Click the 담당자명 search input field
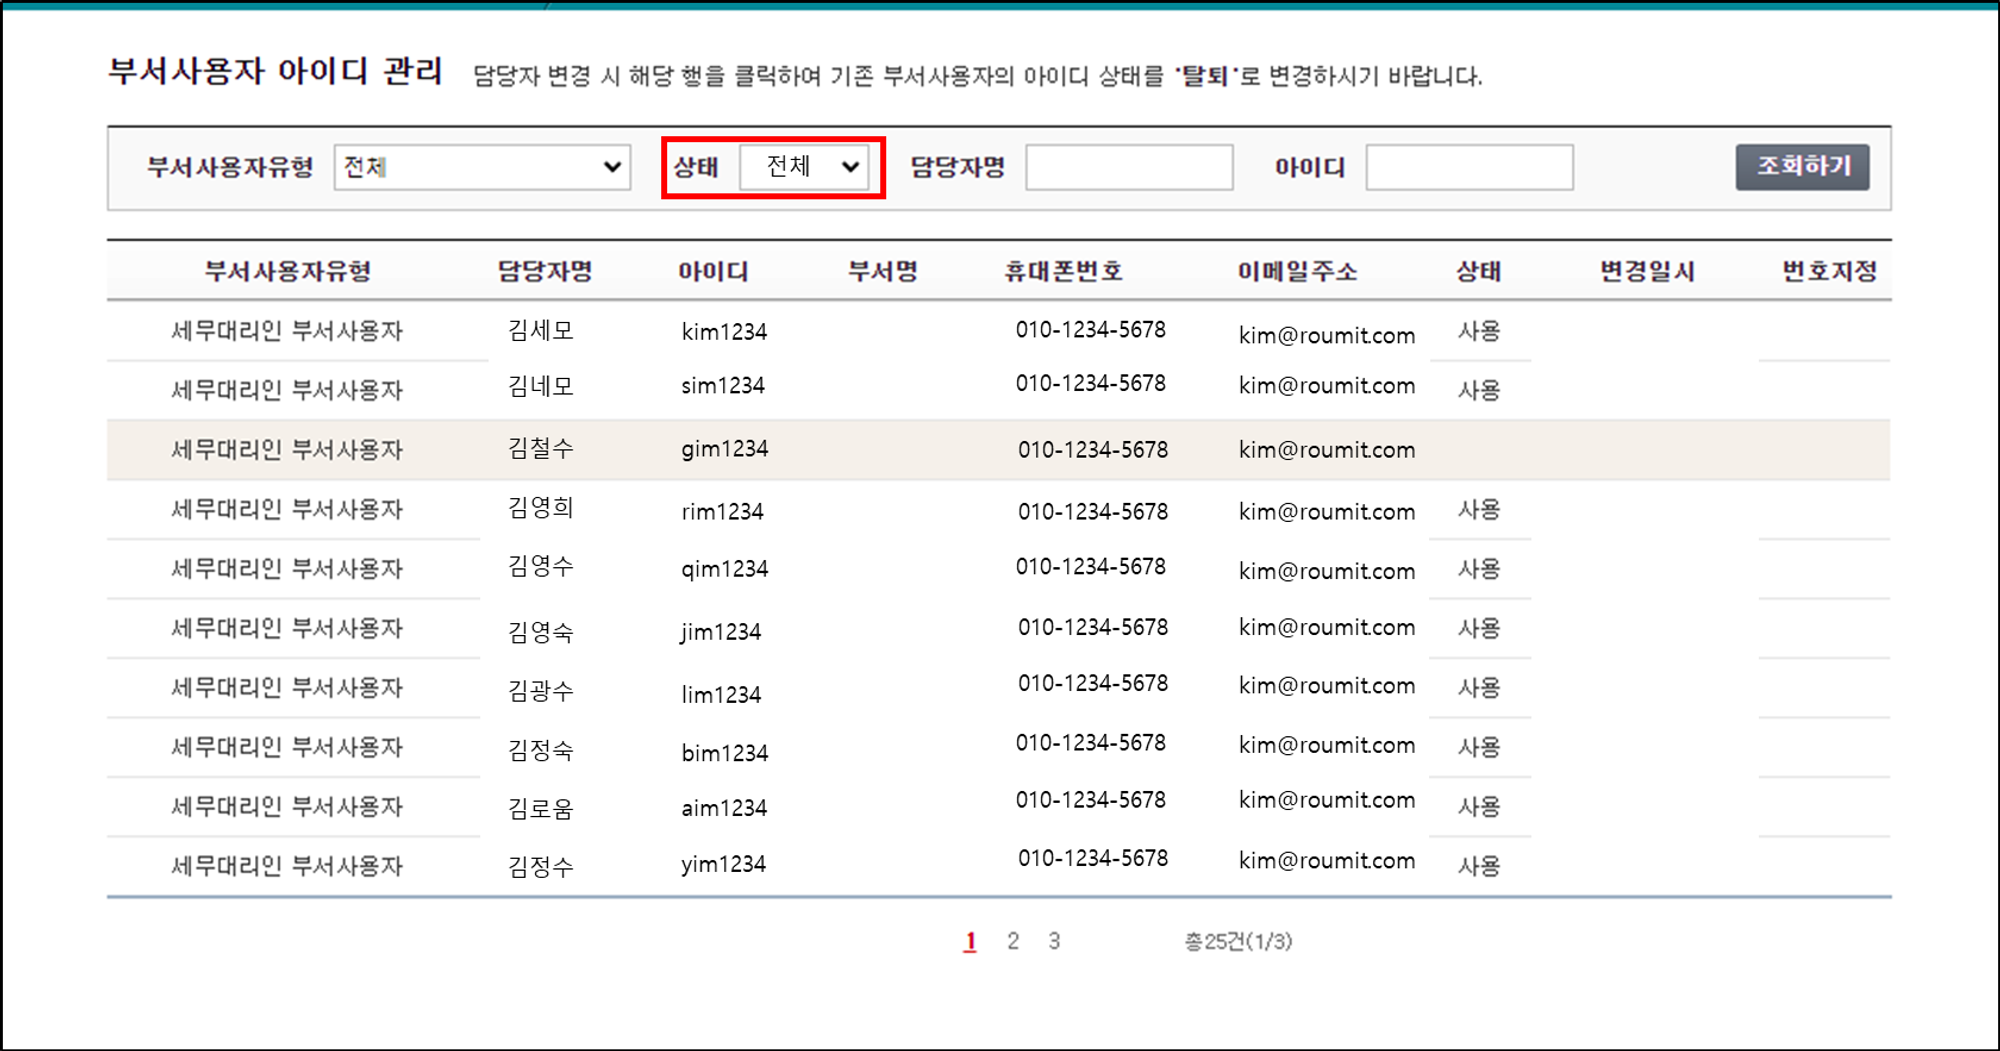Viewport: 2000px width, 1051px height. (1129, 167)
